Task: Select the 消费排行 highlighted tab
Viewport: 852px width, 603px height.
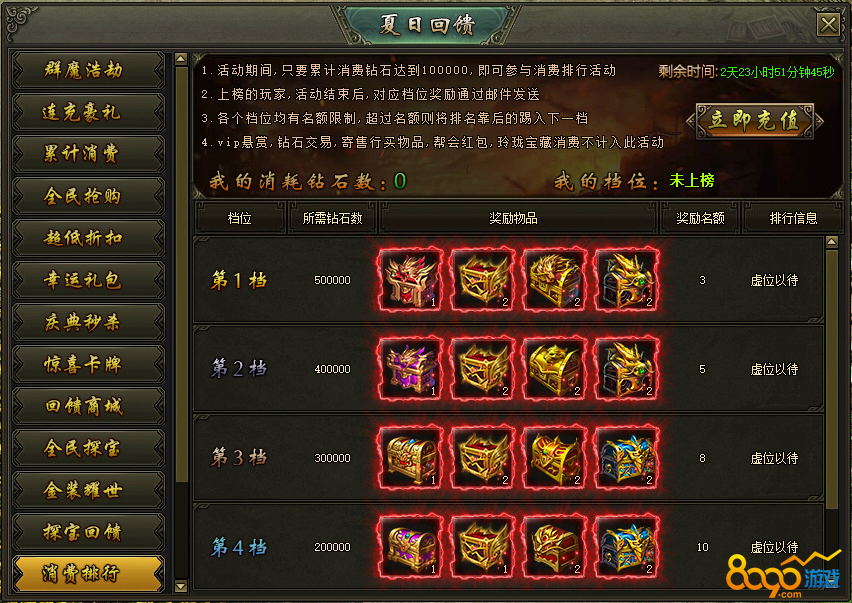Action: [88, 573]
